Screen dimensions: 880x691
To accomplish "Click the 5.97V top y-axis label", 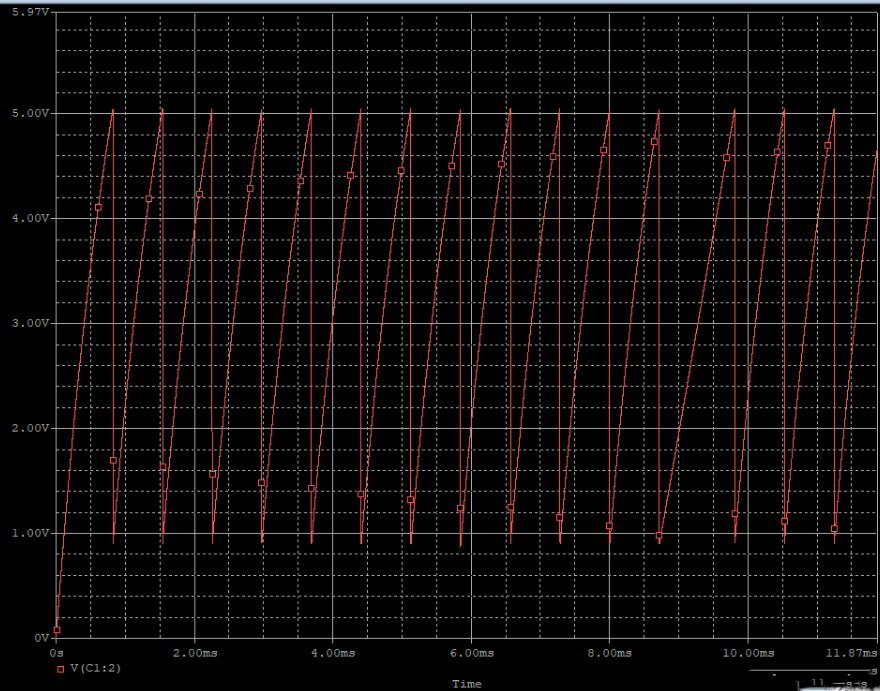I will (26, 12).
